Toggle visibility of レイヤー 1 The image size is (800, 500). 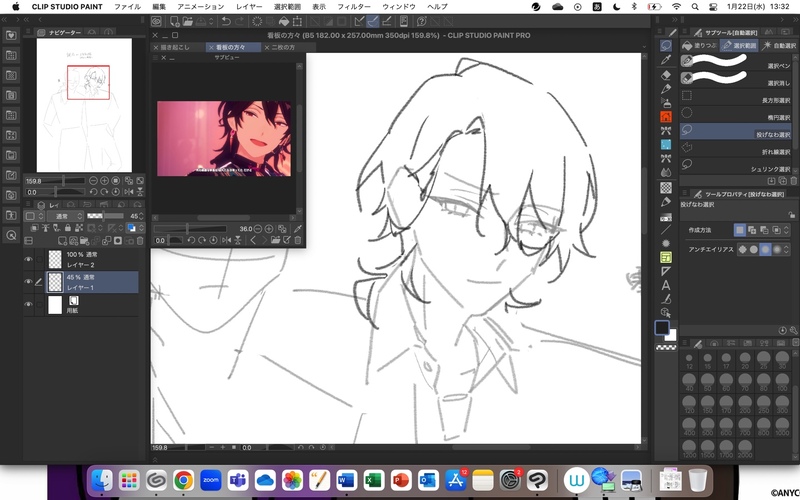tap(28, 282)
